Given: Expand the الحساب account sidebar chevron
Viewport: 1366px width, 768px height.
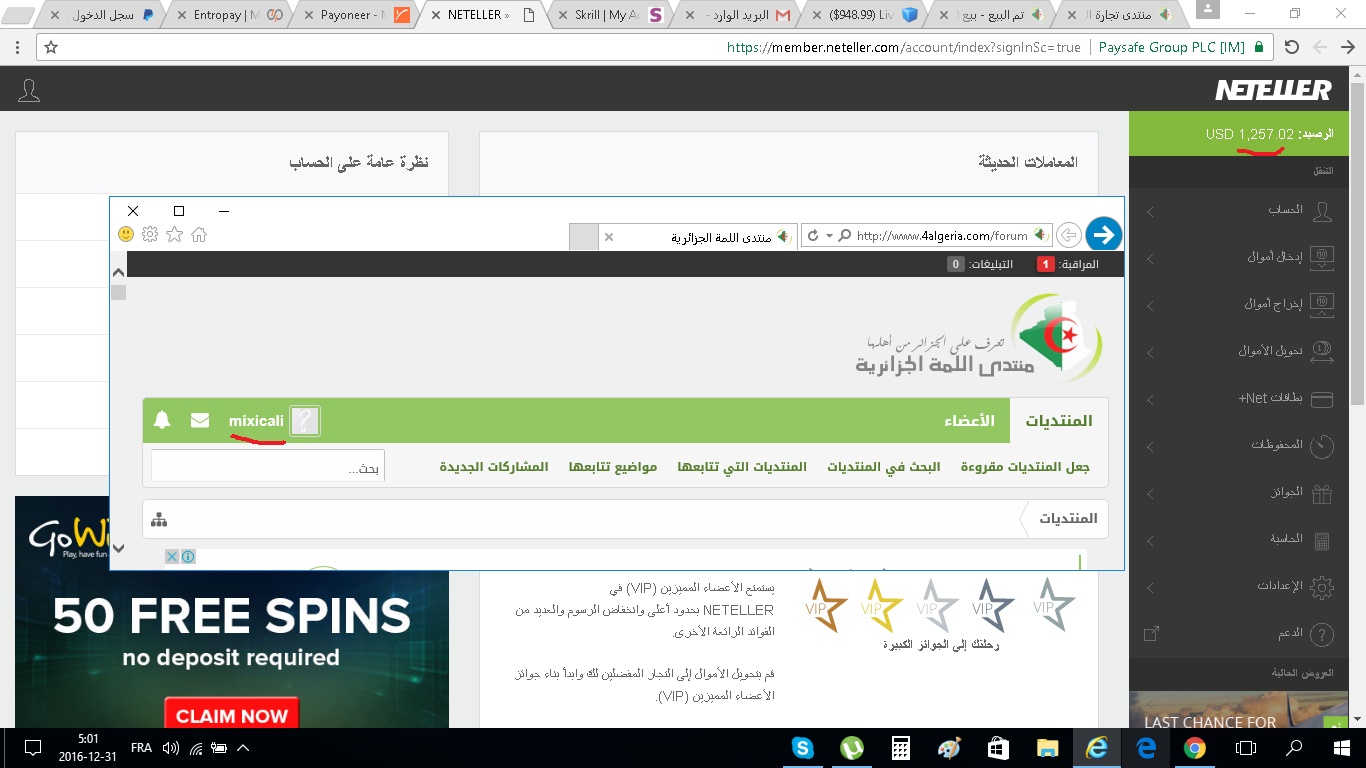Looking at the screenshot, I should click(1150, 212).
